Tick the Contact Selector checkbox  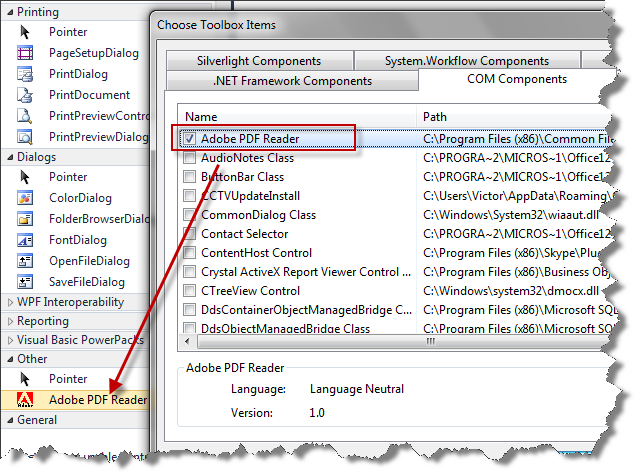pyautogui.click(x=189, y=234)
